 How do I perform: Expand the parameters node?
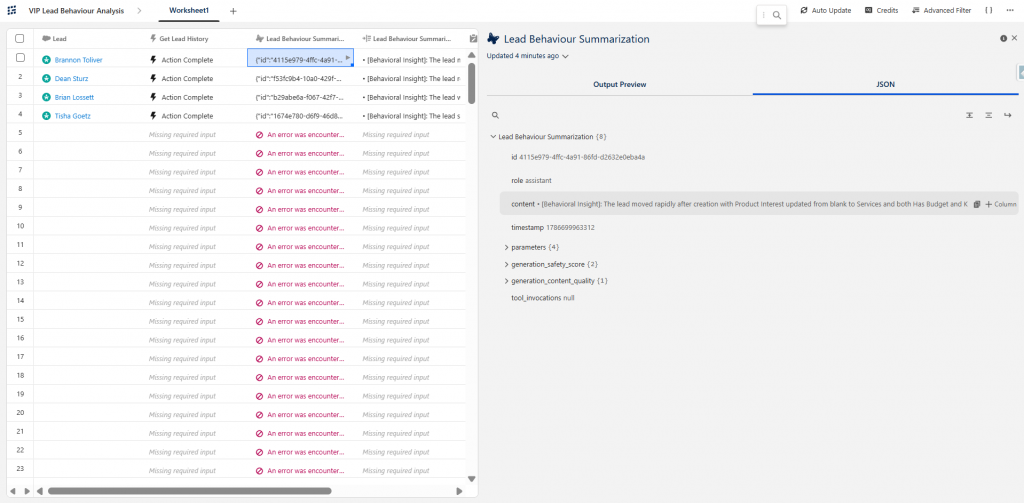pos(507,248)
